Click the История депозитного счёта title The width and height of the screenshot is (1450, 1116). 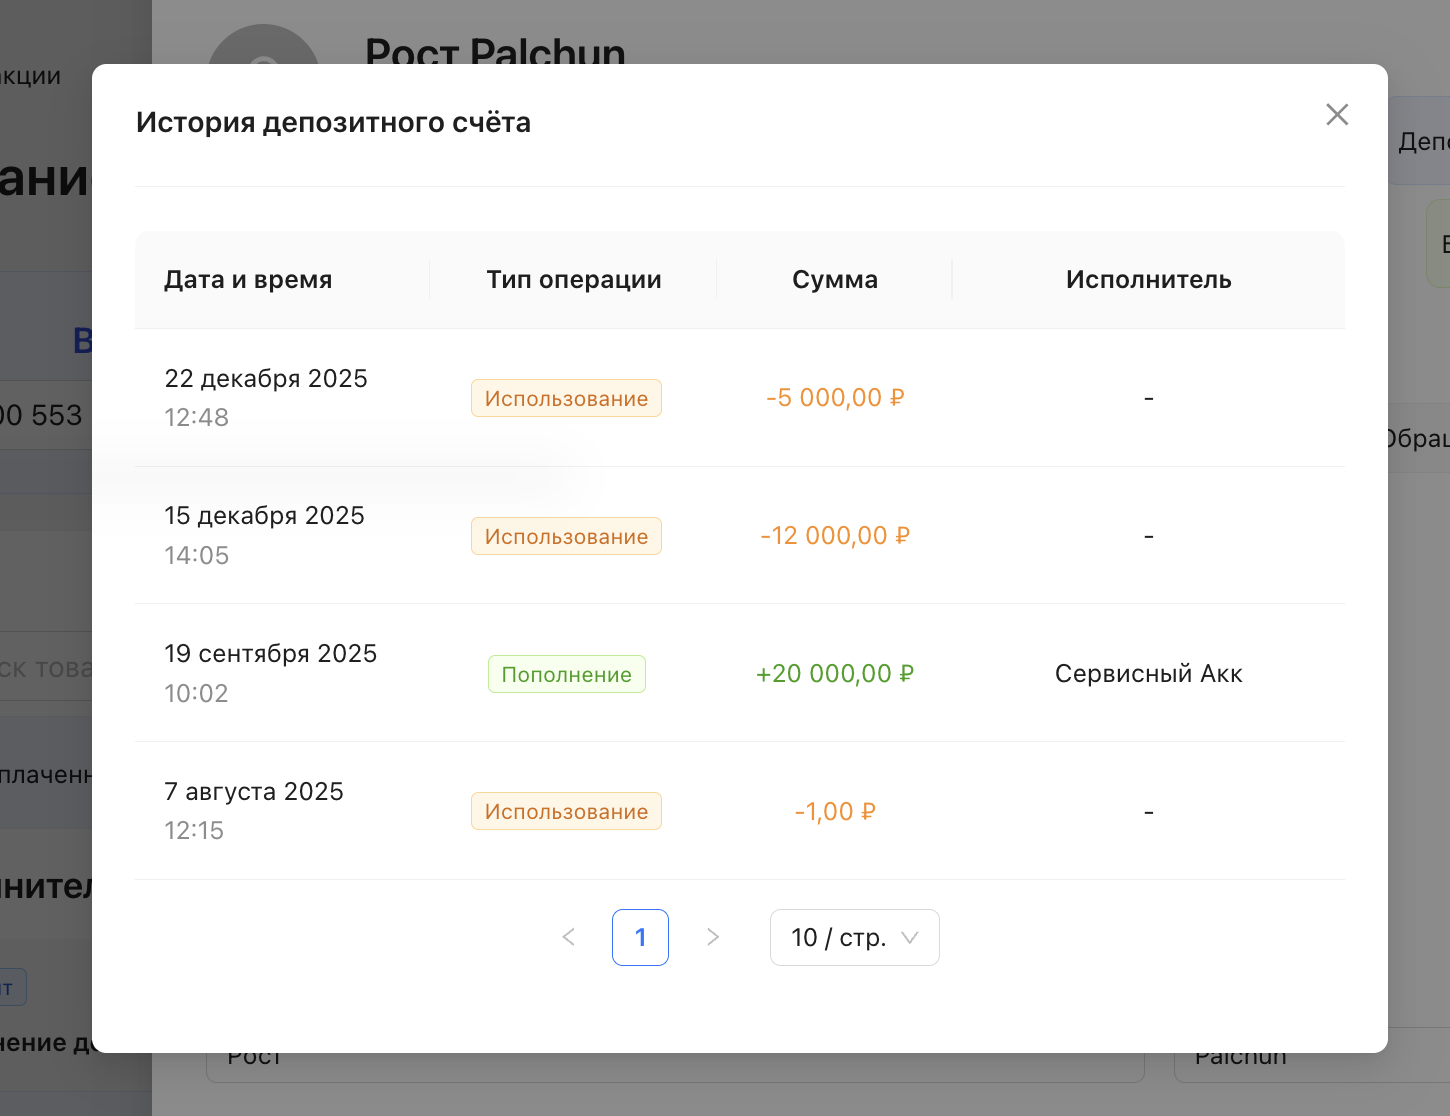(333, 123)
